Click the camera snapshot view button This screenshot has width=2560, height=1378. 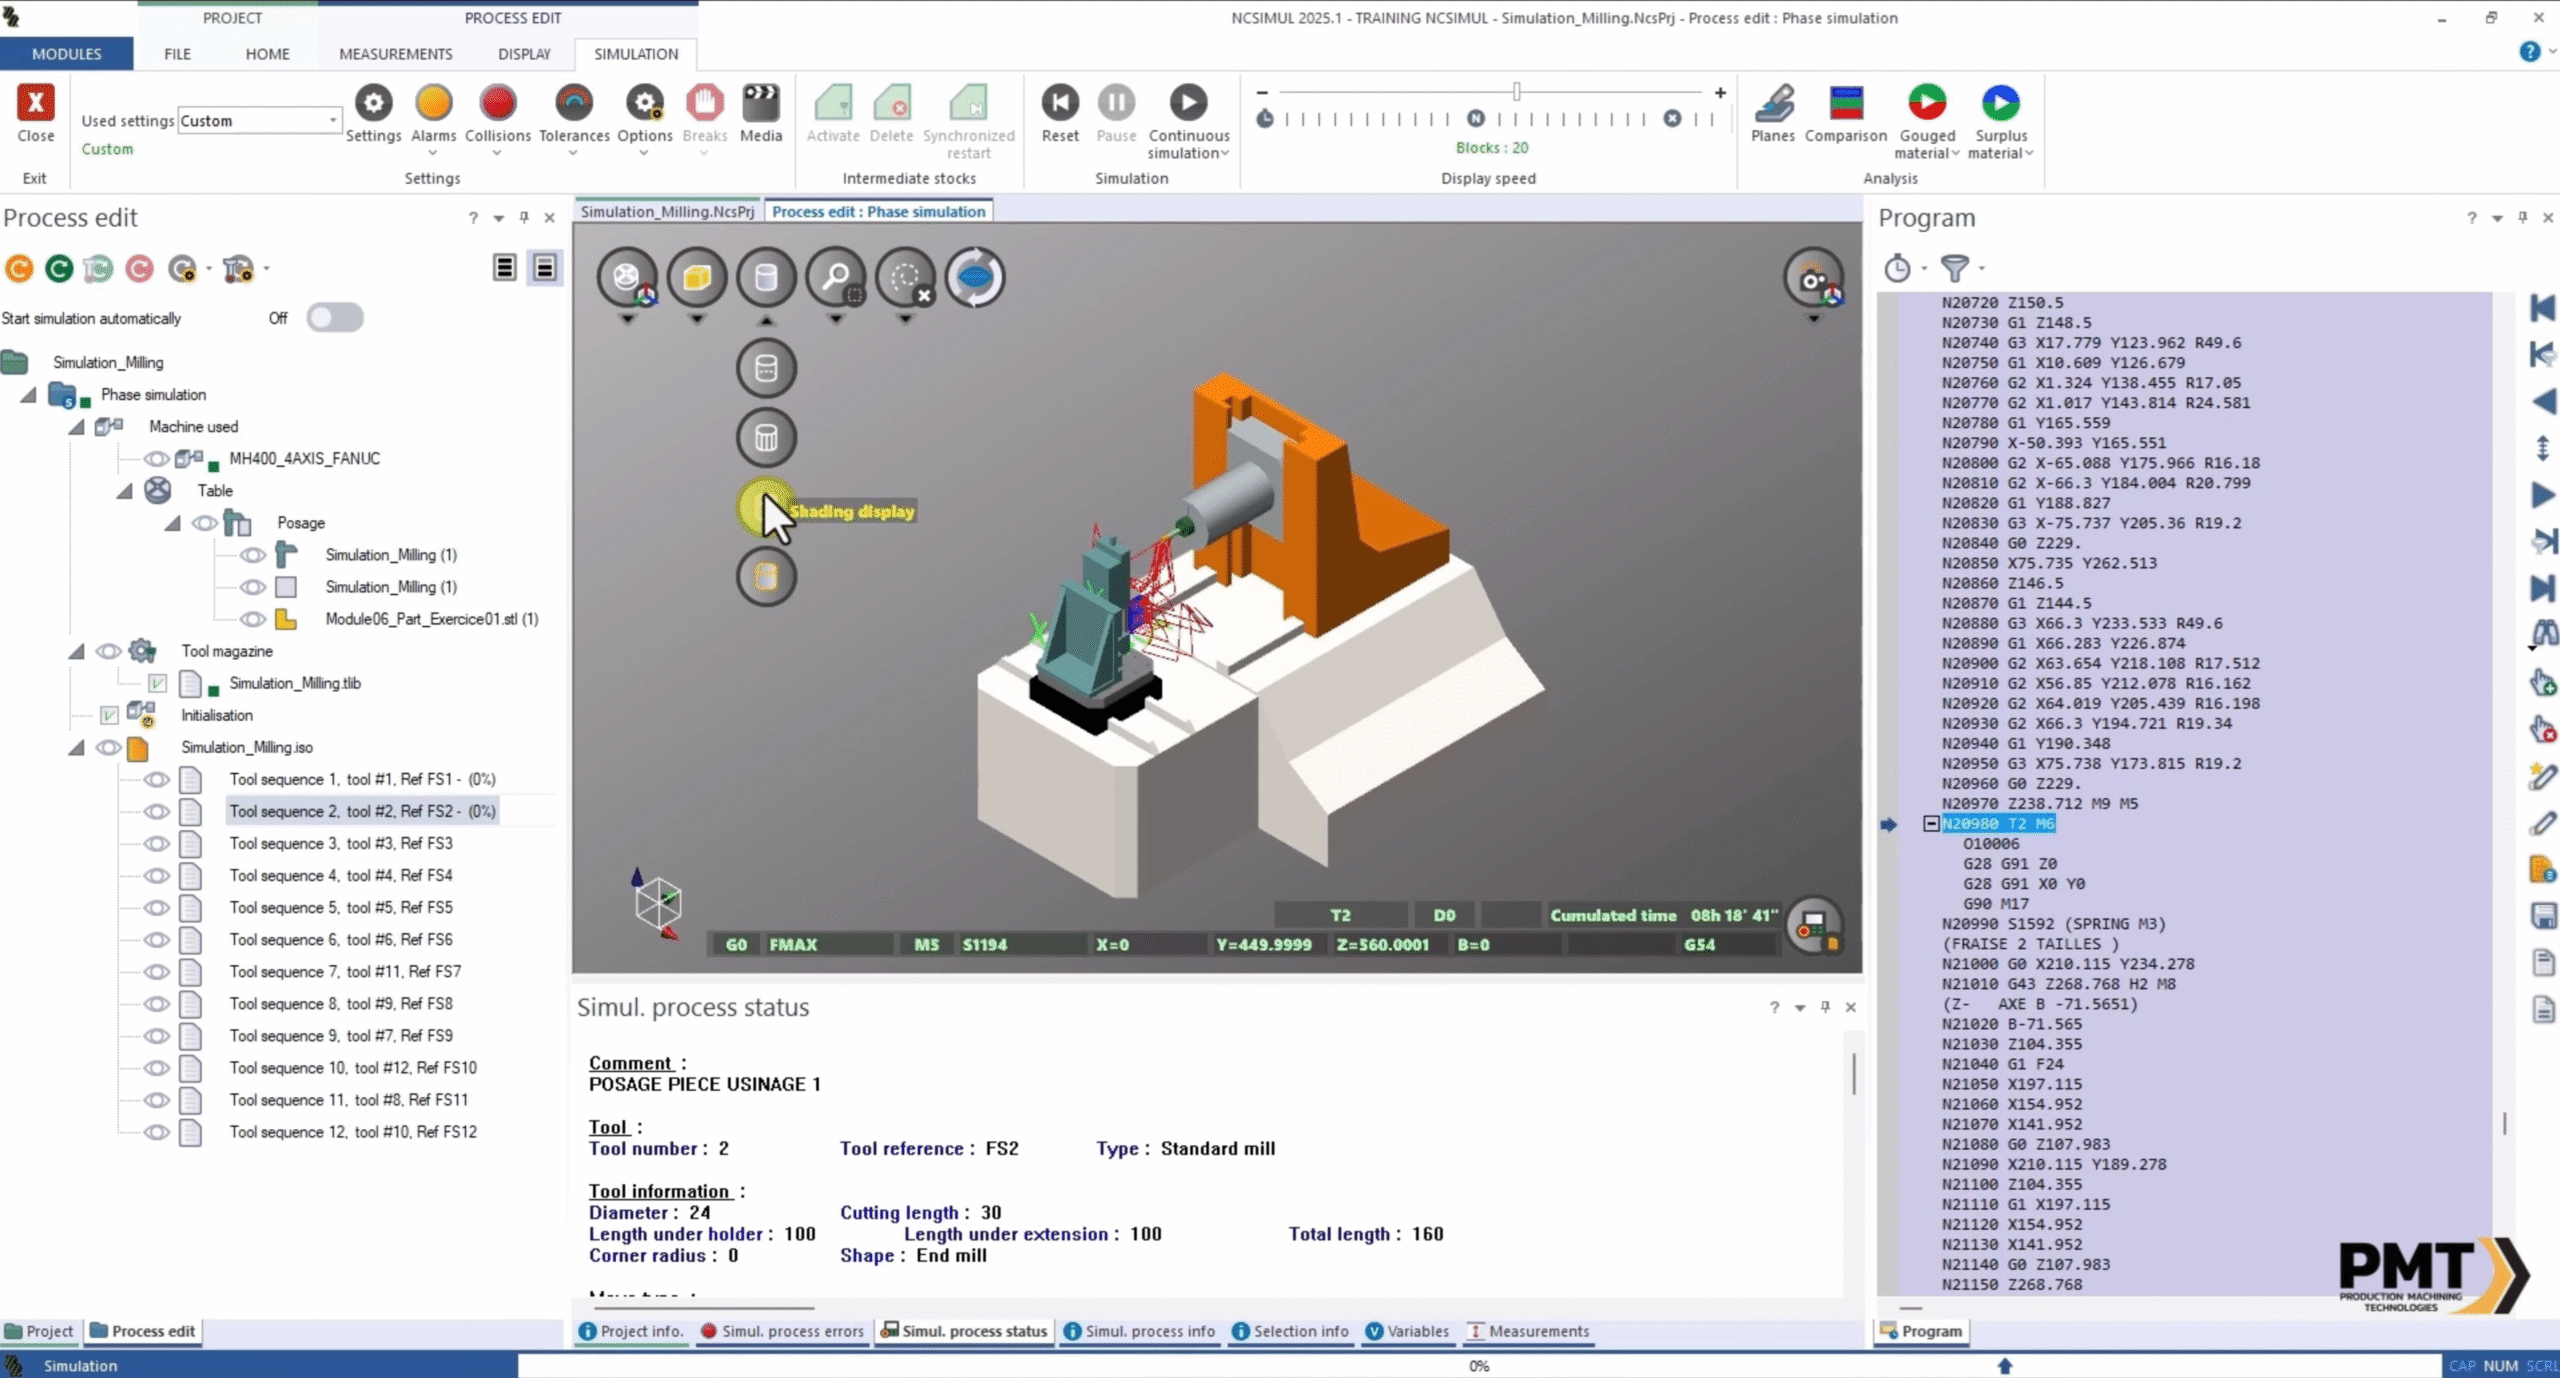click(x=1813, y=279)
